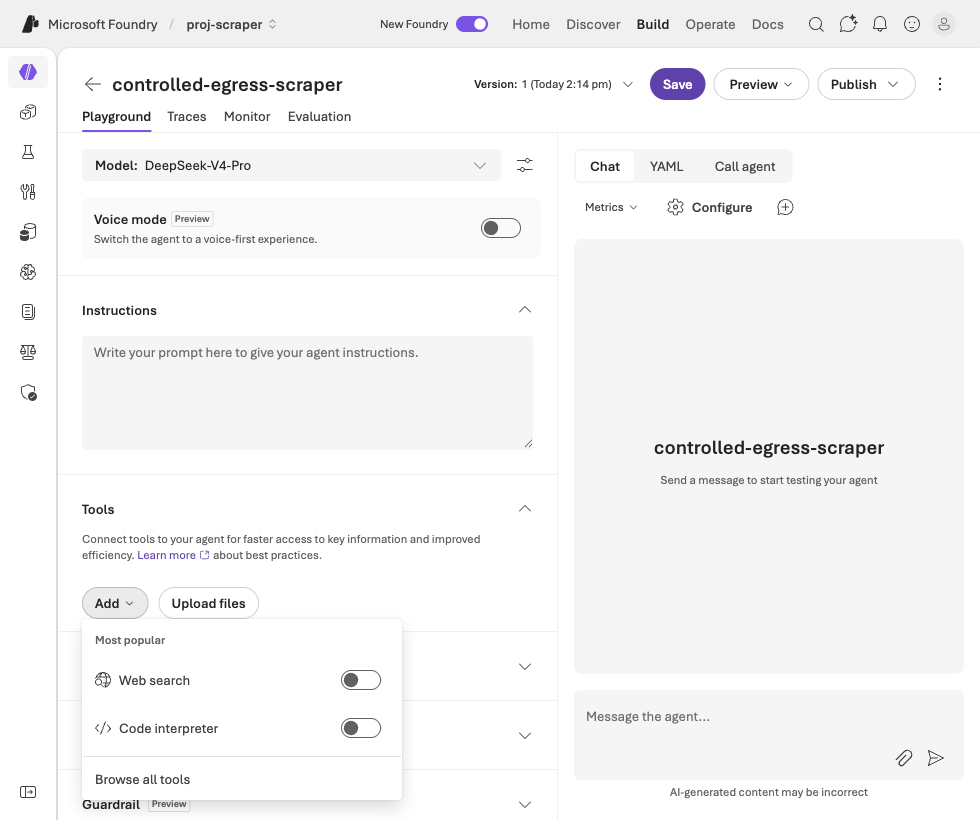Click the Configure gear icon
The width and height of the screenshot is (980, 820).
pos(675,208)
